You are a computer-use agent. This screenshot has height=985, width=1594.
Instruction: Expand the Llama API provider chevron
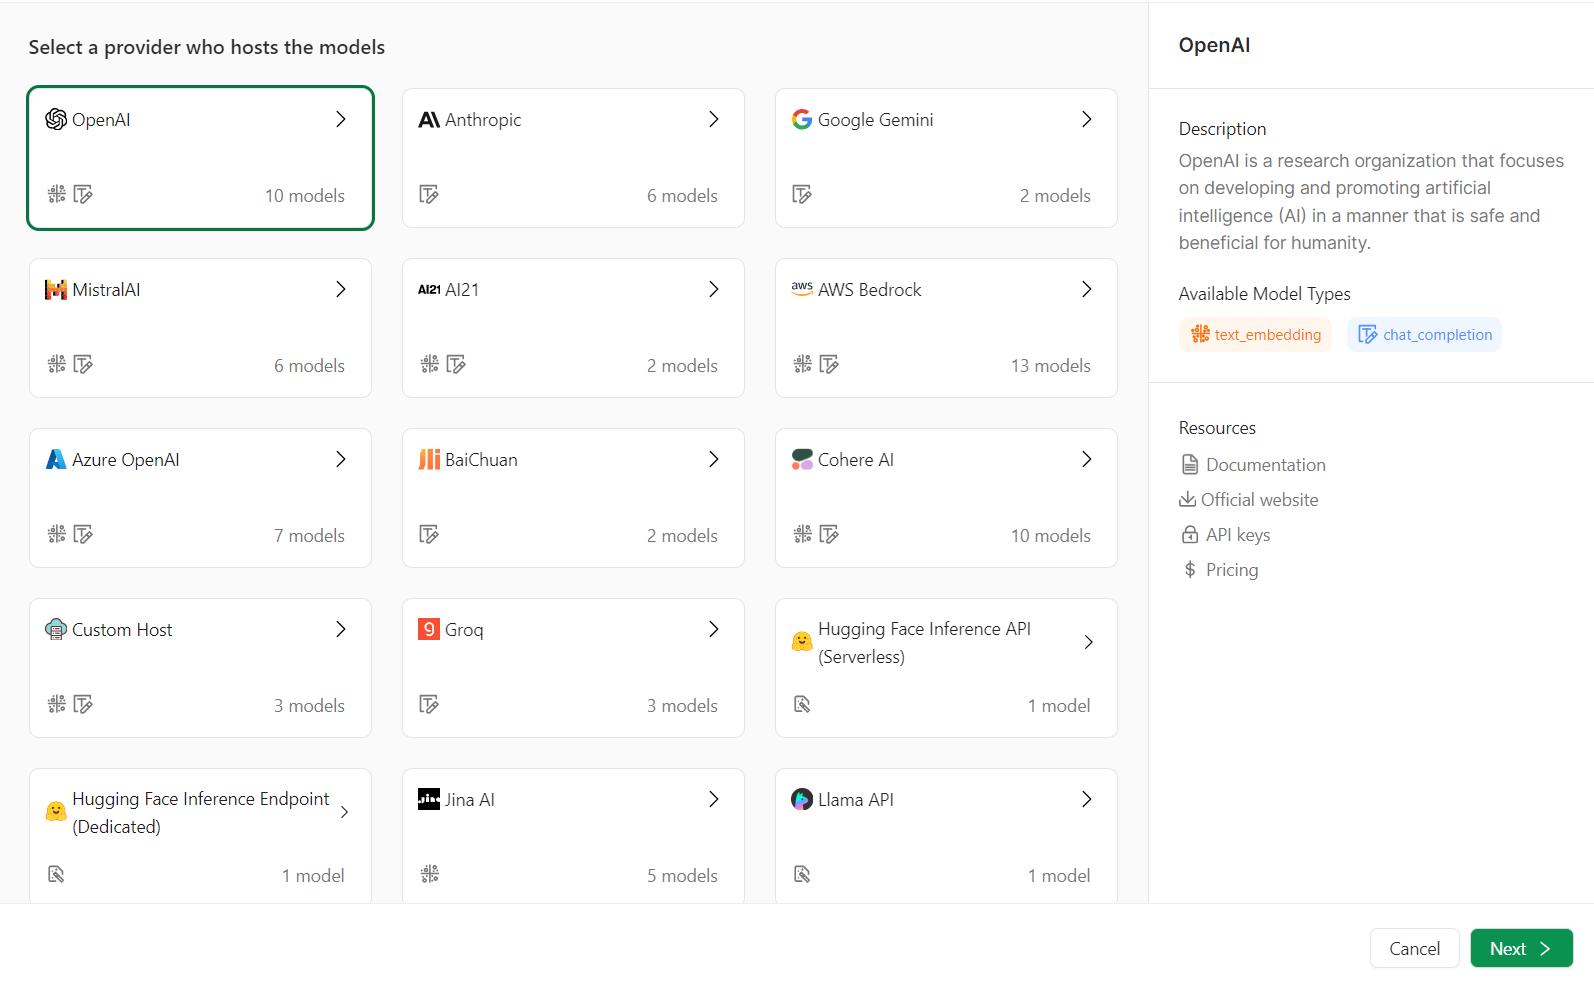pos(1087,799)
